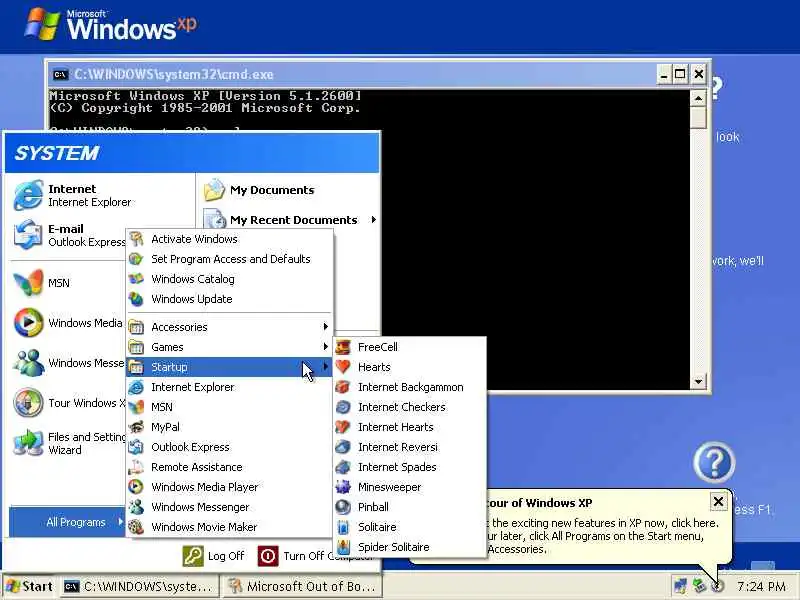This screenshot has width=800, height=600.
Task: Open the Accessories program group
Action: pos(230,327)
